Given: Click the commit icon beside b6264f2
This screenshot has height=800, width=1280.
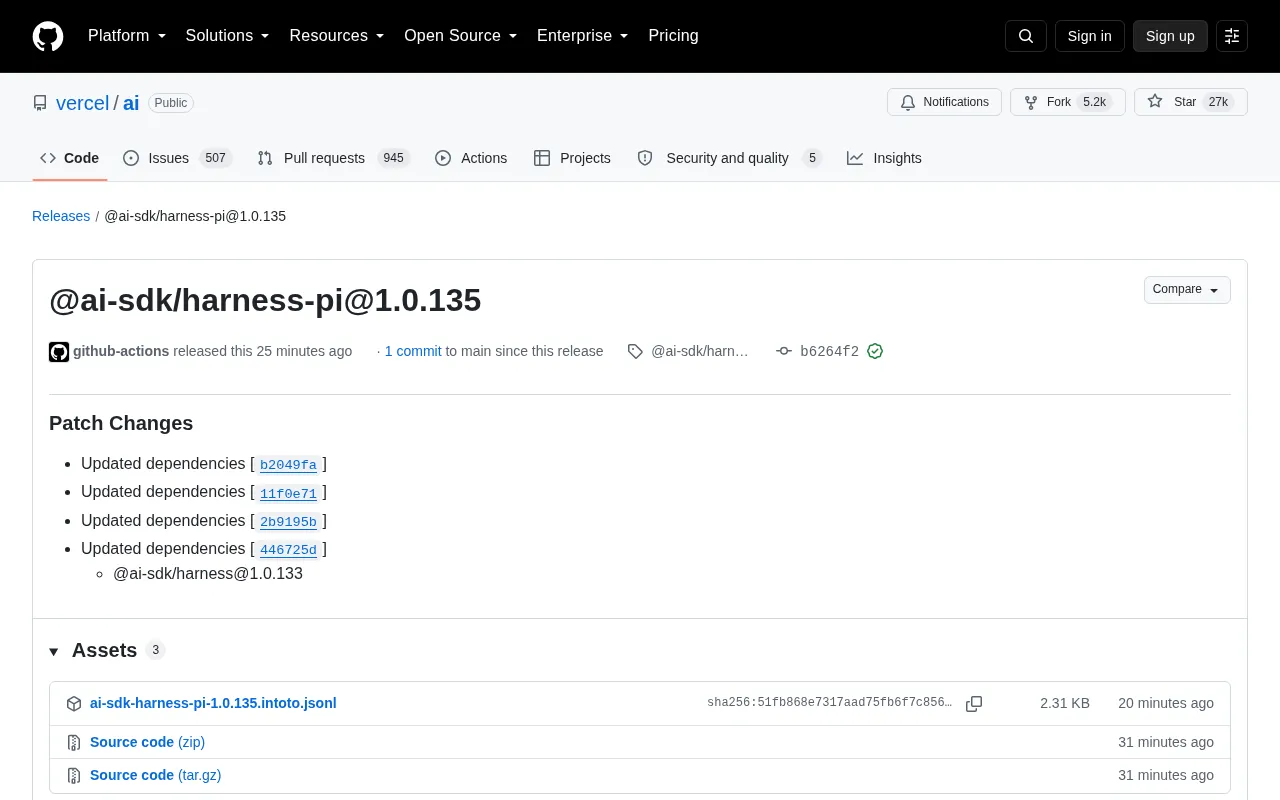Looking at the screenshot, I should pyautogui.click(x=784, y=351).
